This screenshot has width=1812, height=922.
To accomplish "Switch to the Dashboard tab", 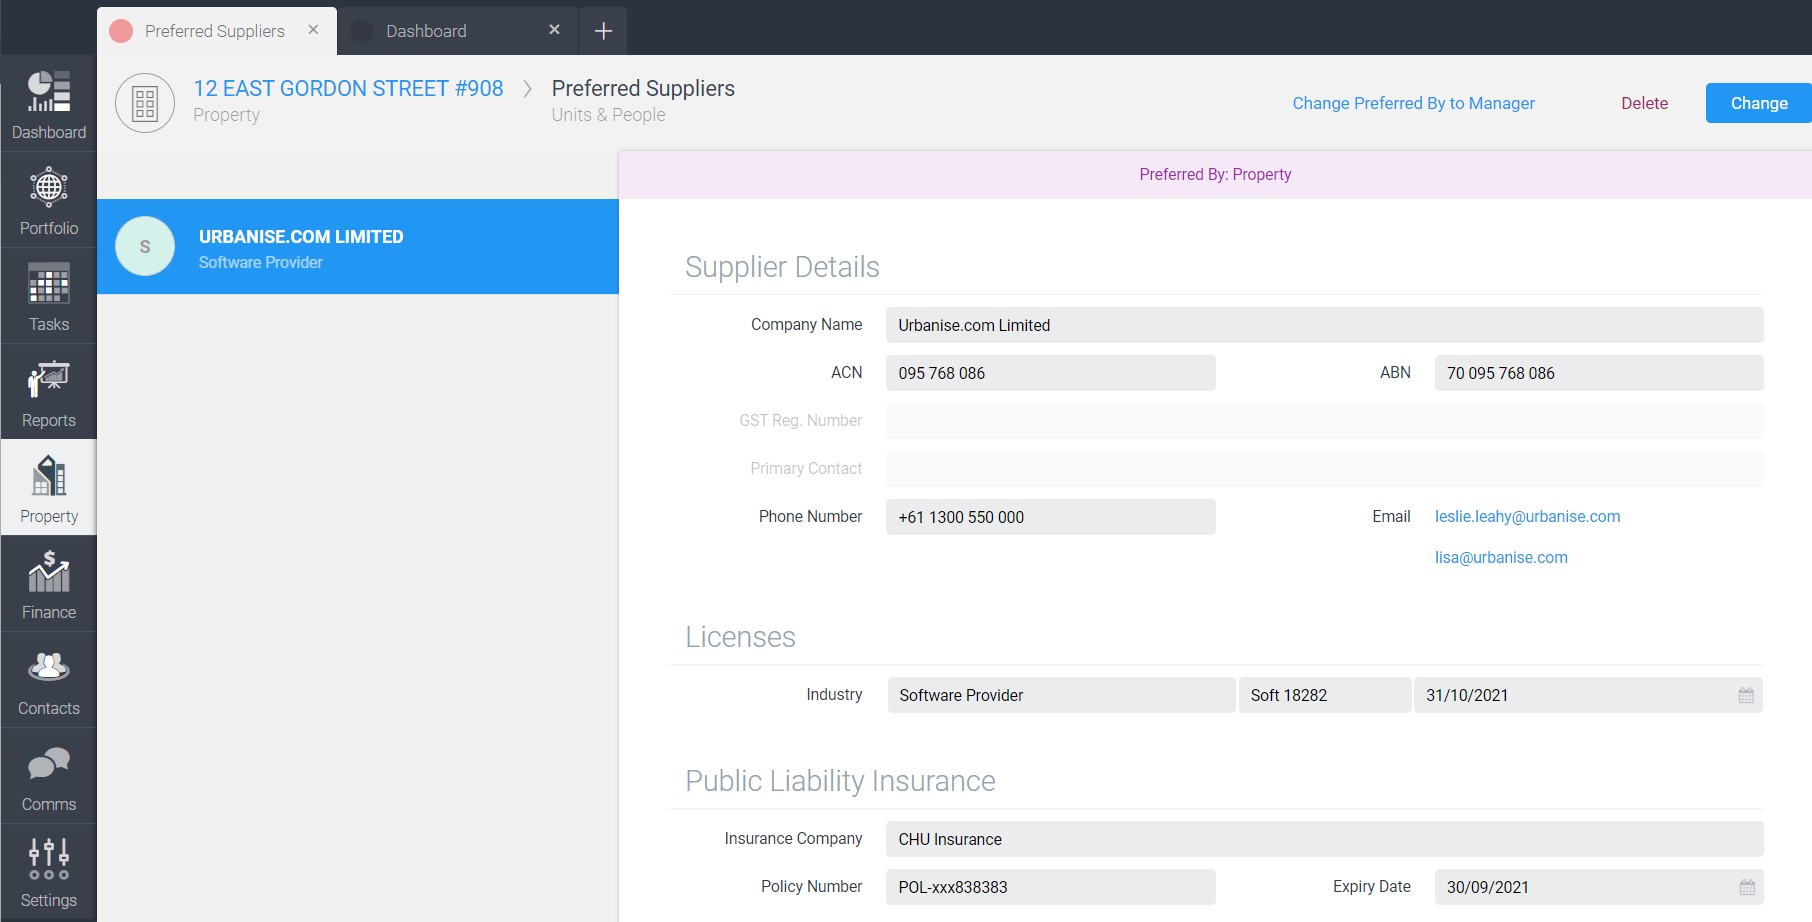I will coord(426,31).
